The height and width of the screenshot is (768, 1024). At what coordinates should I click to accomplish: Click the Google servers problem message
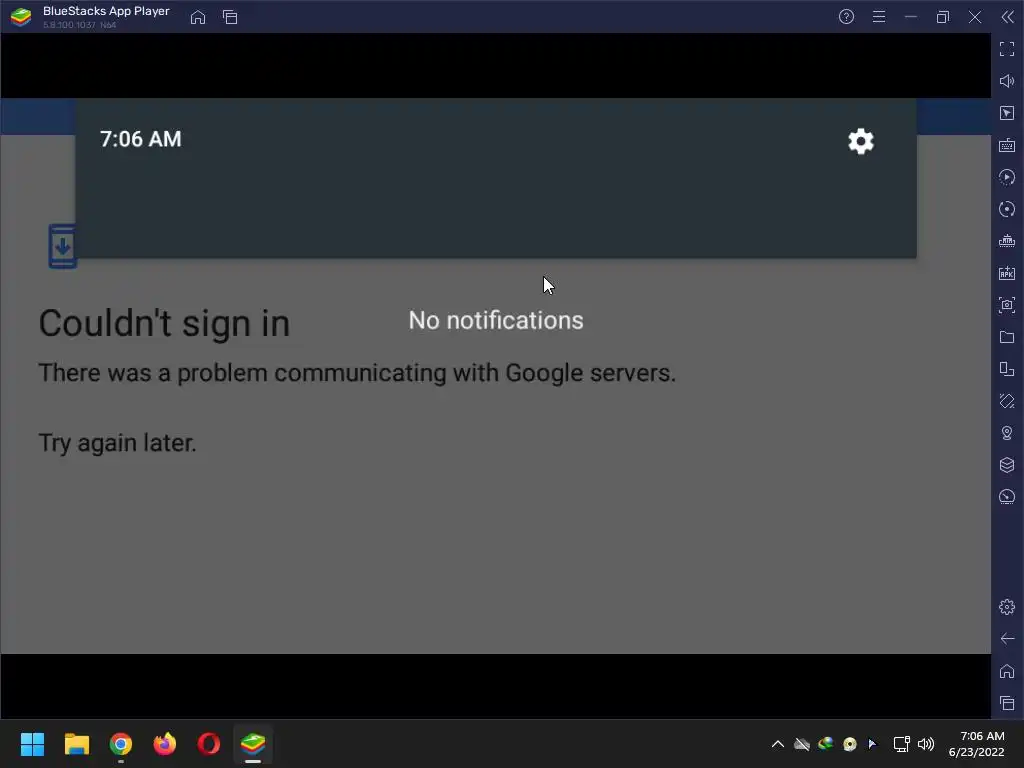tap(357, 373)
